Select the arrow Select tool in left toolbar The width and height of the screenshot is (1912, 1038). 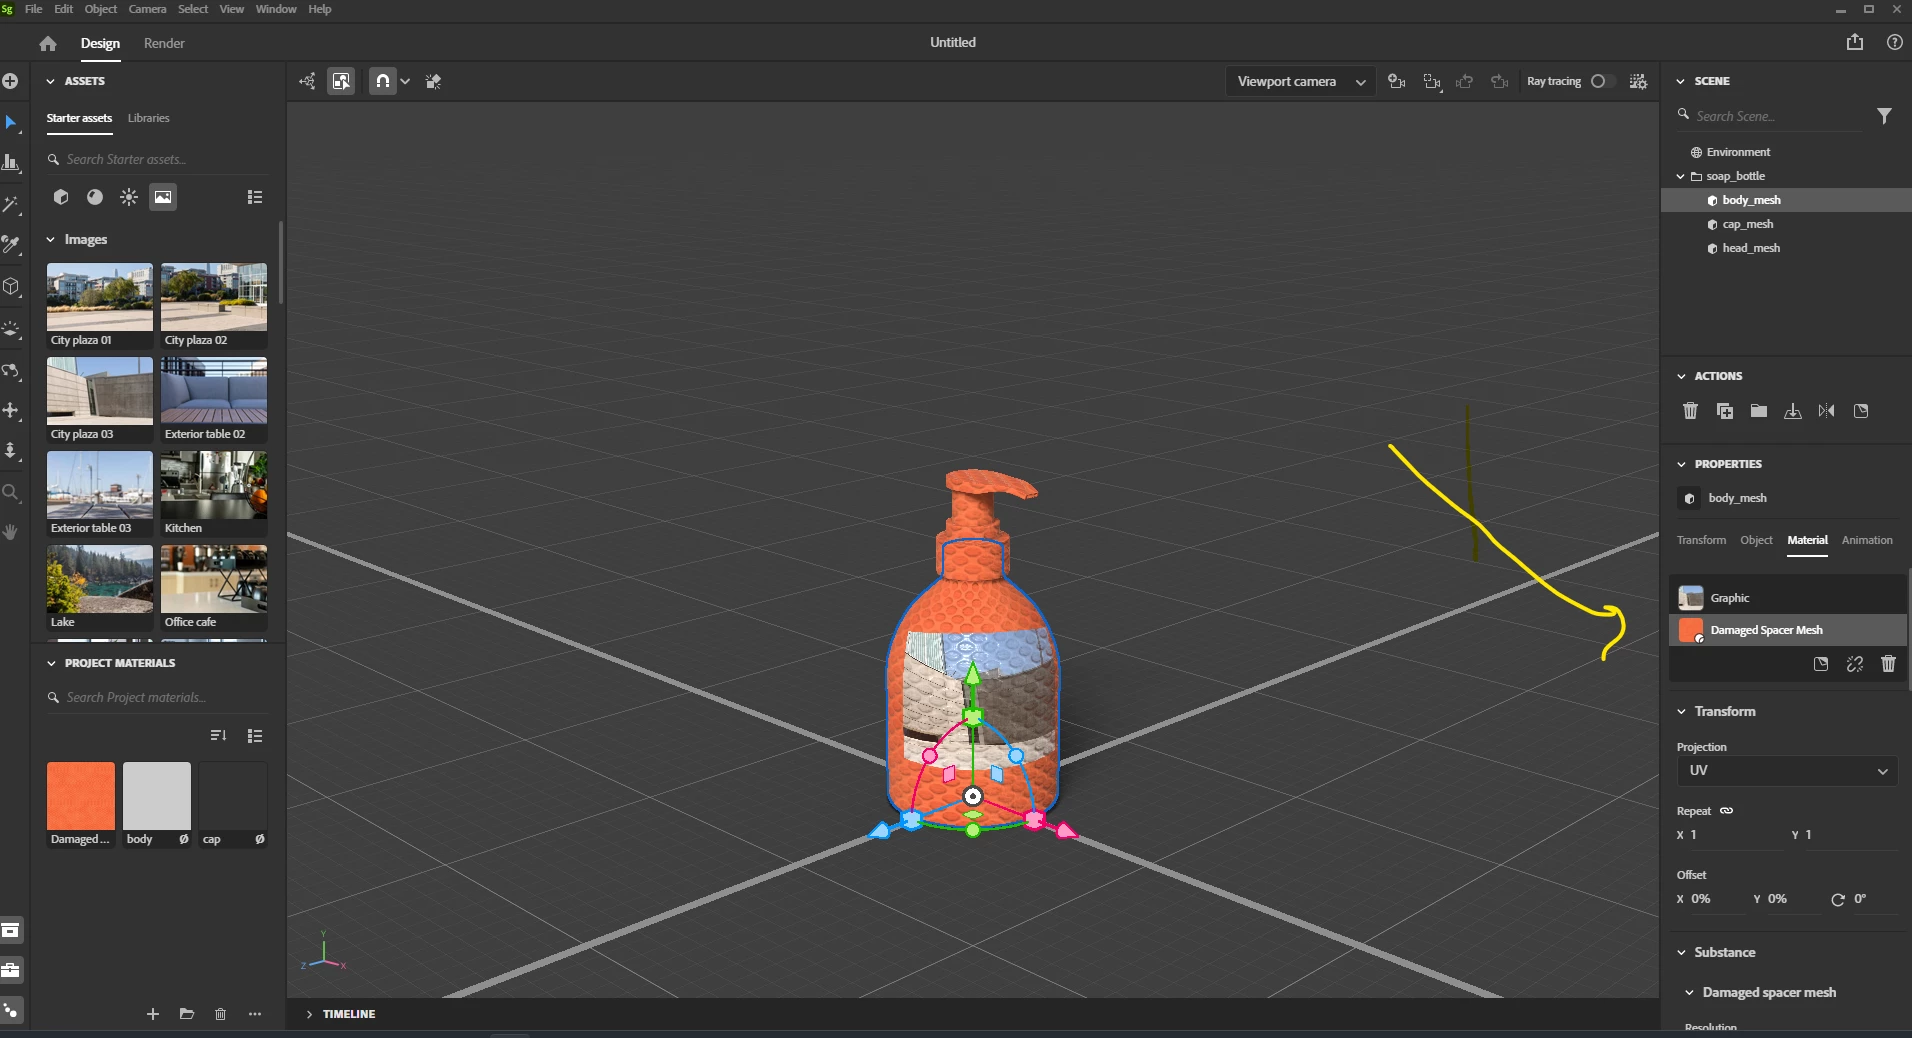point(11,122)
